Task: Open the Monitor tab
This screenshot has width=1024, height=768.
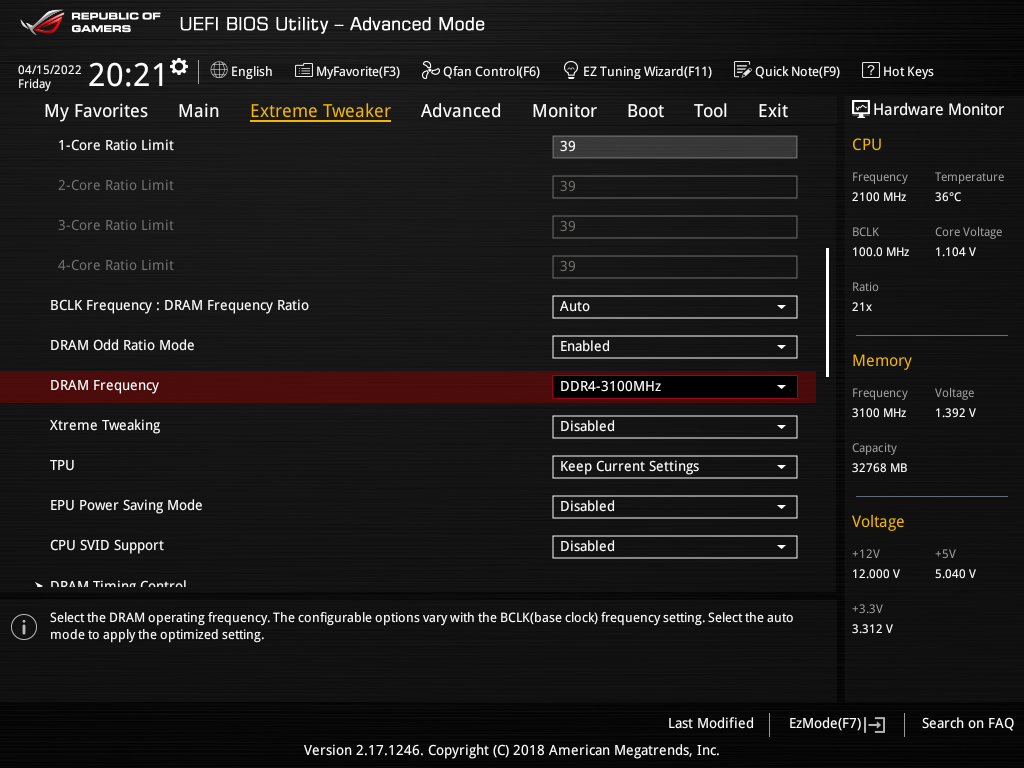Action: (564, 111)
